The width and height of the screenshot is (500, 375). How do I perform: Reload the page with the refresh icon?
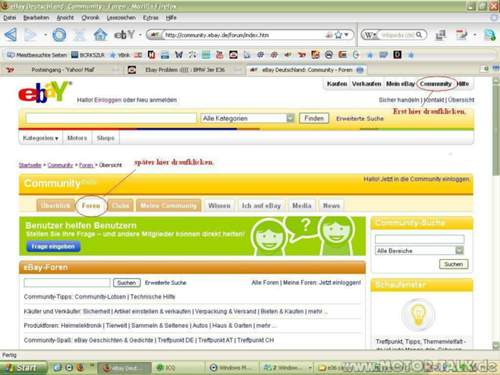[59, 35]
